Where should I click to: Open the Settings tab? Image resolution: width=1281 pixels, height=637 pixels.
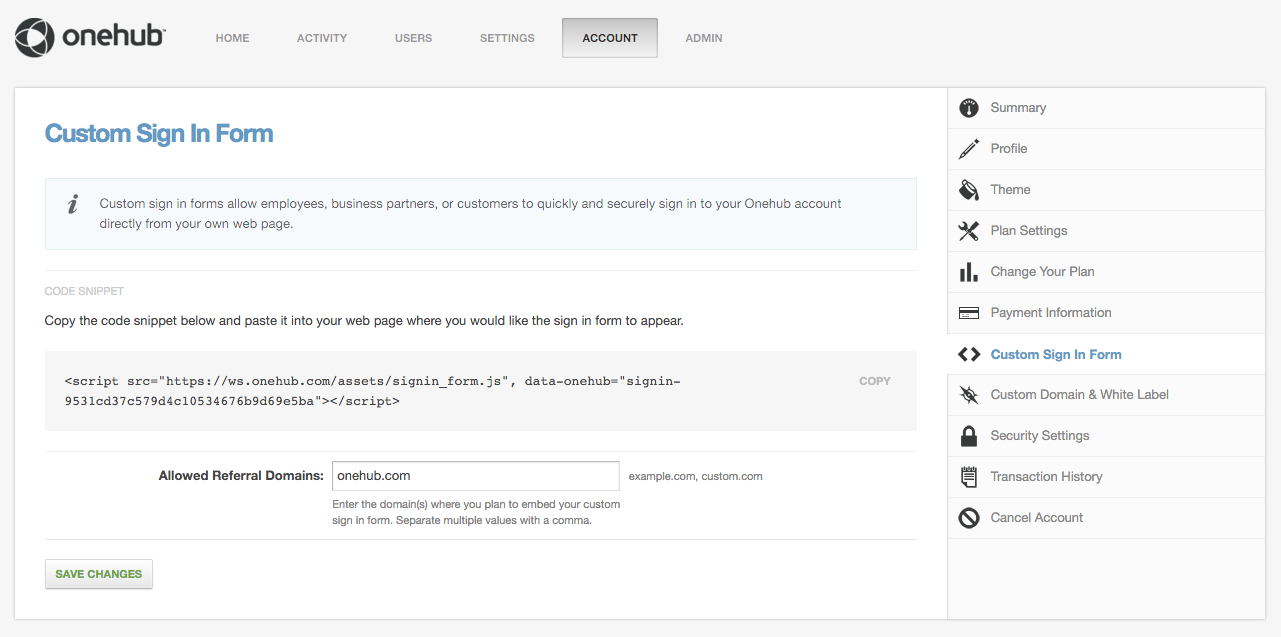tap(507, 38)
